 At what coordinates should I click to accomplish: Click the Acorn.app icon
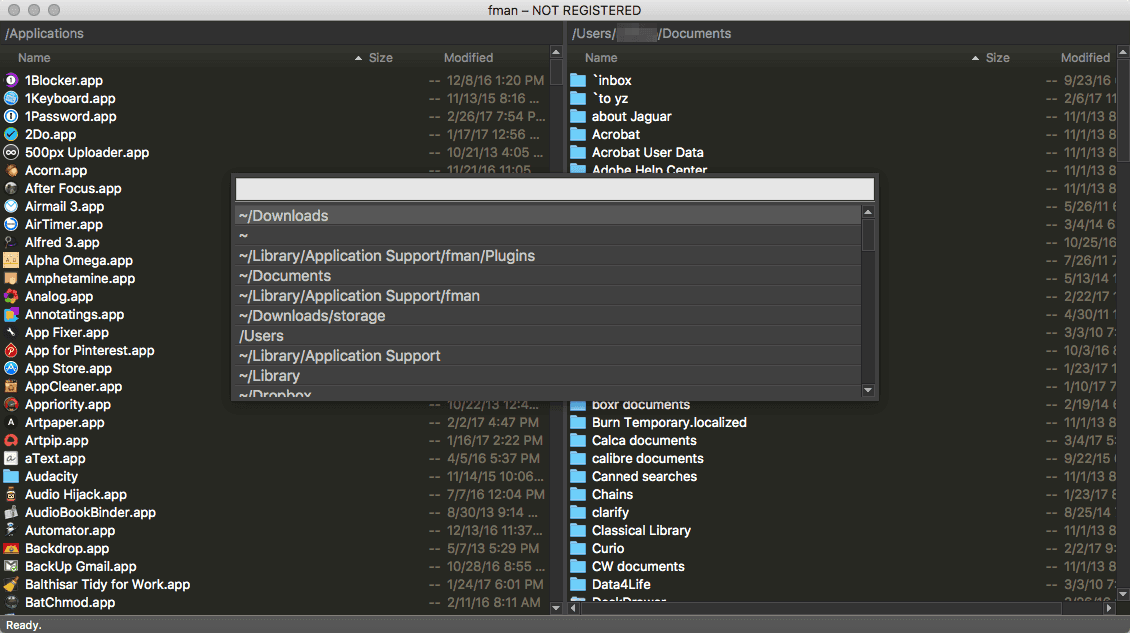[x=11, y=170]
